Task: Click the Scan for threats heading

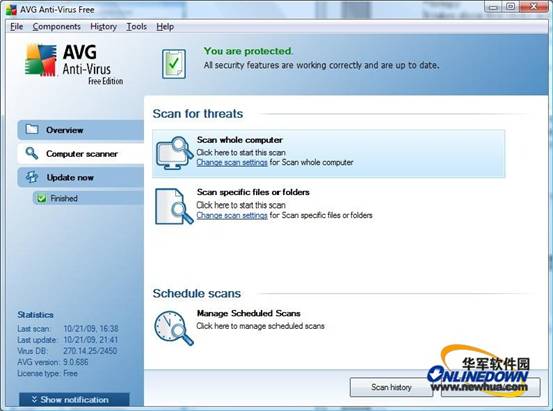Action: (x=198, y=114)
